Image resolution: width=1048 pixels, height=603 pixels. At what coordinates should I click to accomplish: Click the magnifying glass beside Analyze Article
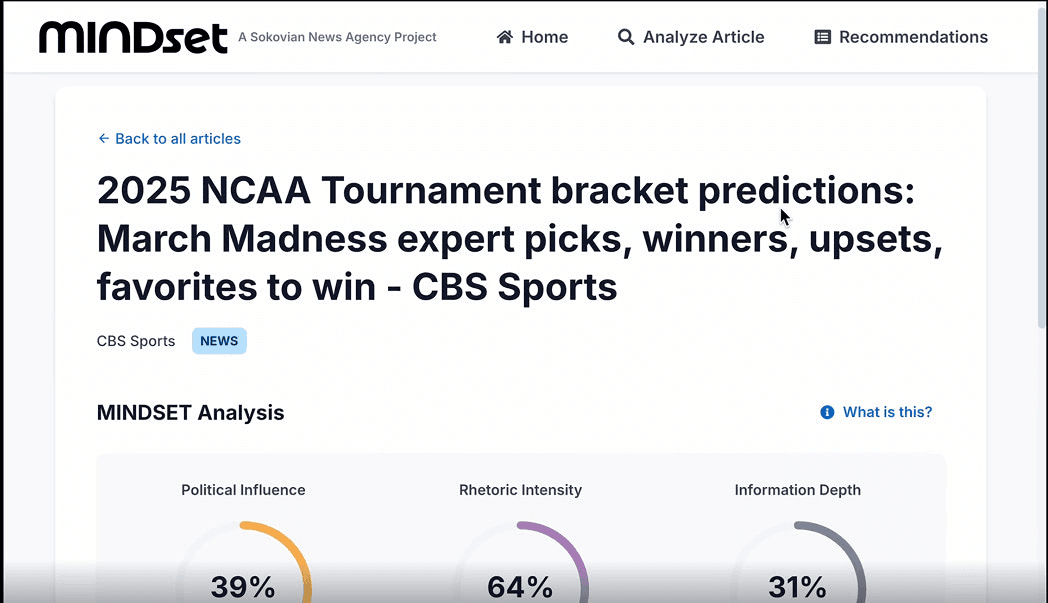coord(626,36)
